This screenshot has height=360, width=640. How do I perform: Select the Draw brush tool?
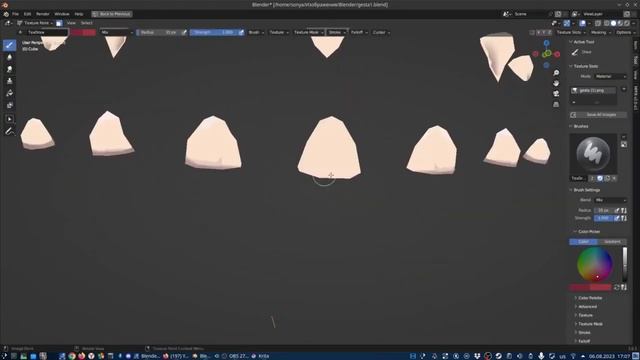click(x=9, y=45)
